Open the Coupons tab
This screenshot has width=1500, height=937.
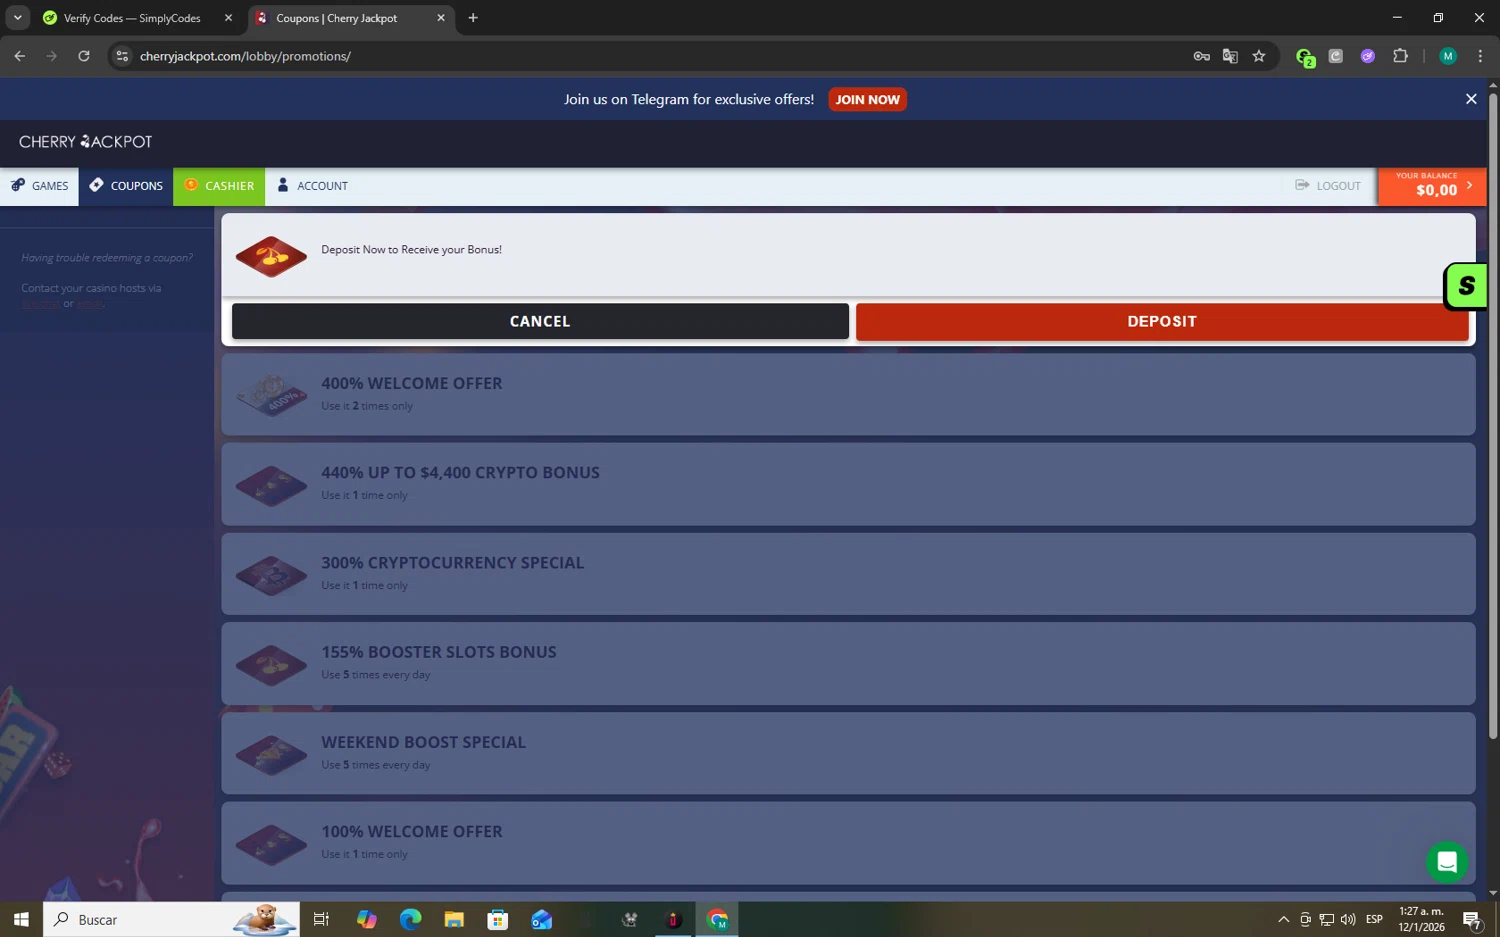[126, 186]
